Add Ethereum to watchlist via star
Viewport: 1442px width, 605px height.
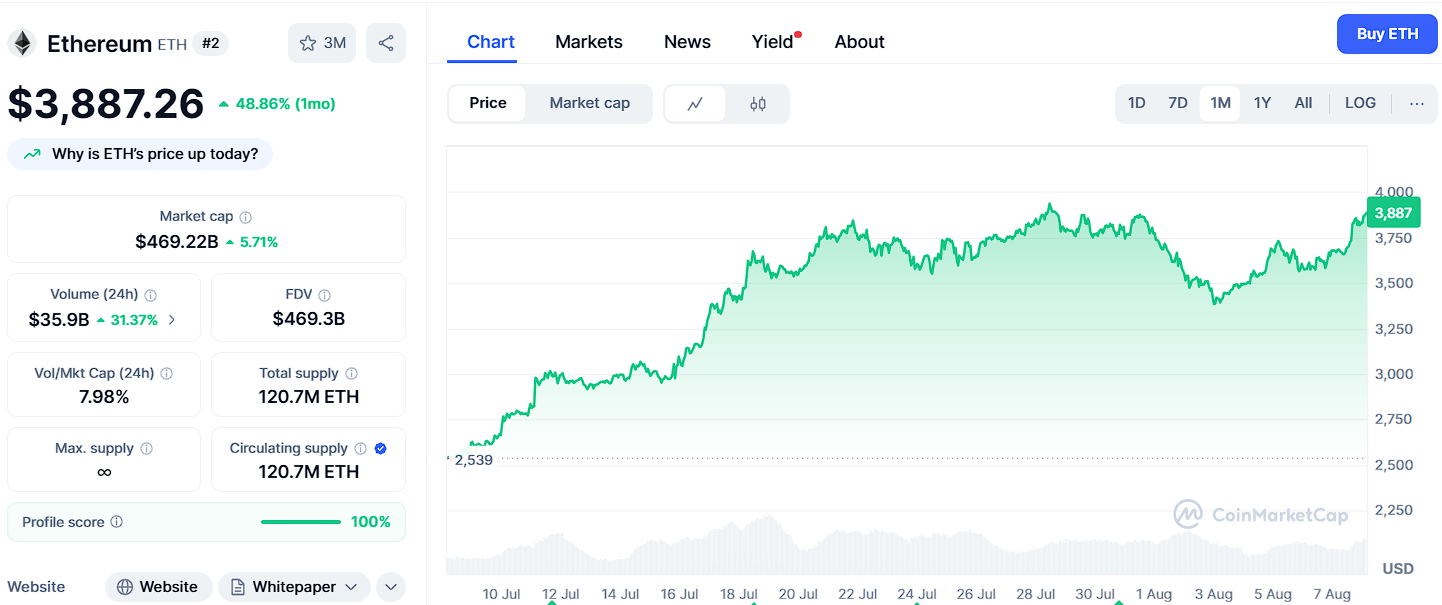click(x=322, y=43)
